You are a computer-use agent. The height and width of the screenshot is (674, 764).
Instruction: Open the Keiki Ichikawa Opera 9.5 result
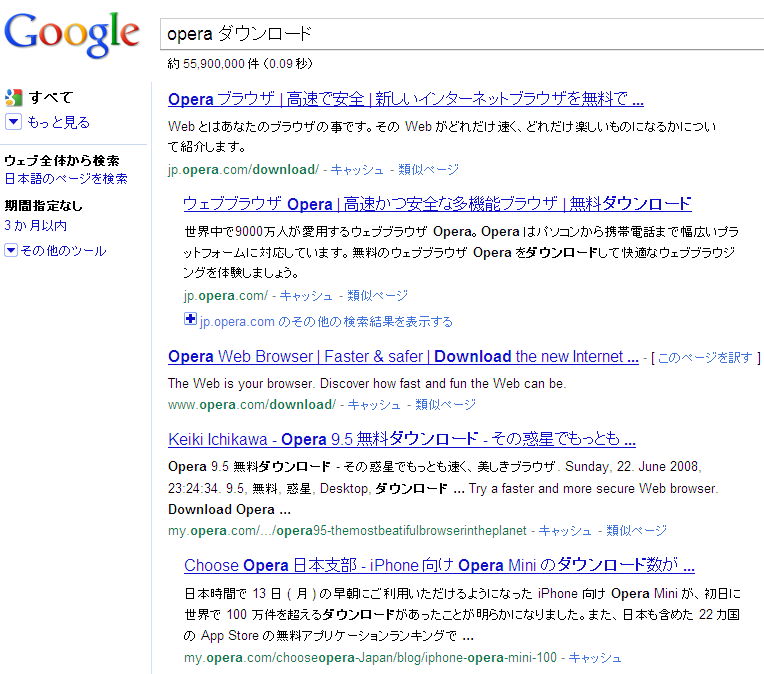point(402,439)
